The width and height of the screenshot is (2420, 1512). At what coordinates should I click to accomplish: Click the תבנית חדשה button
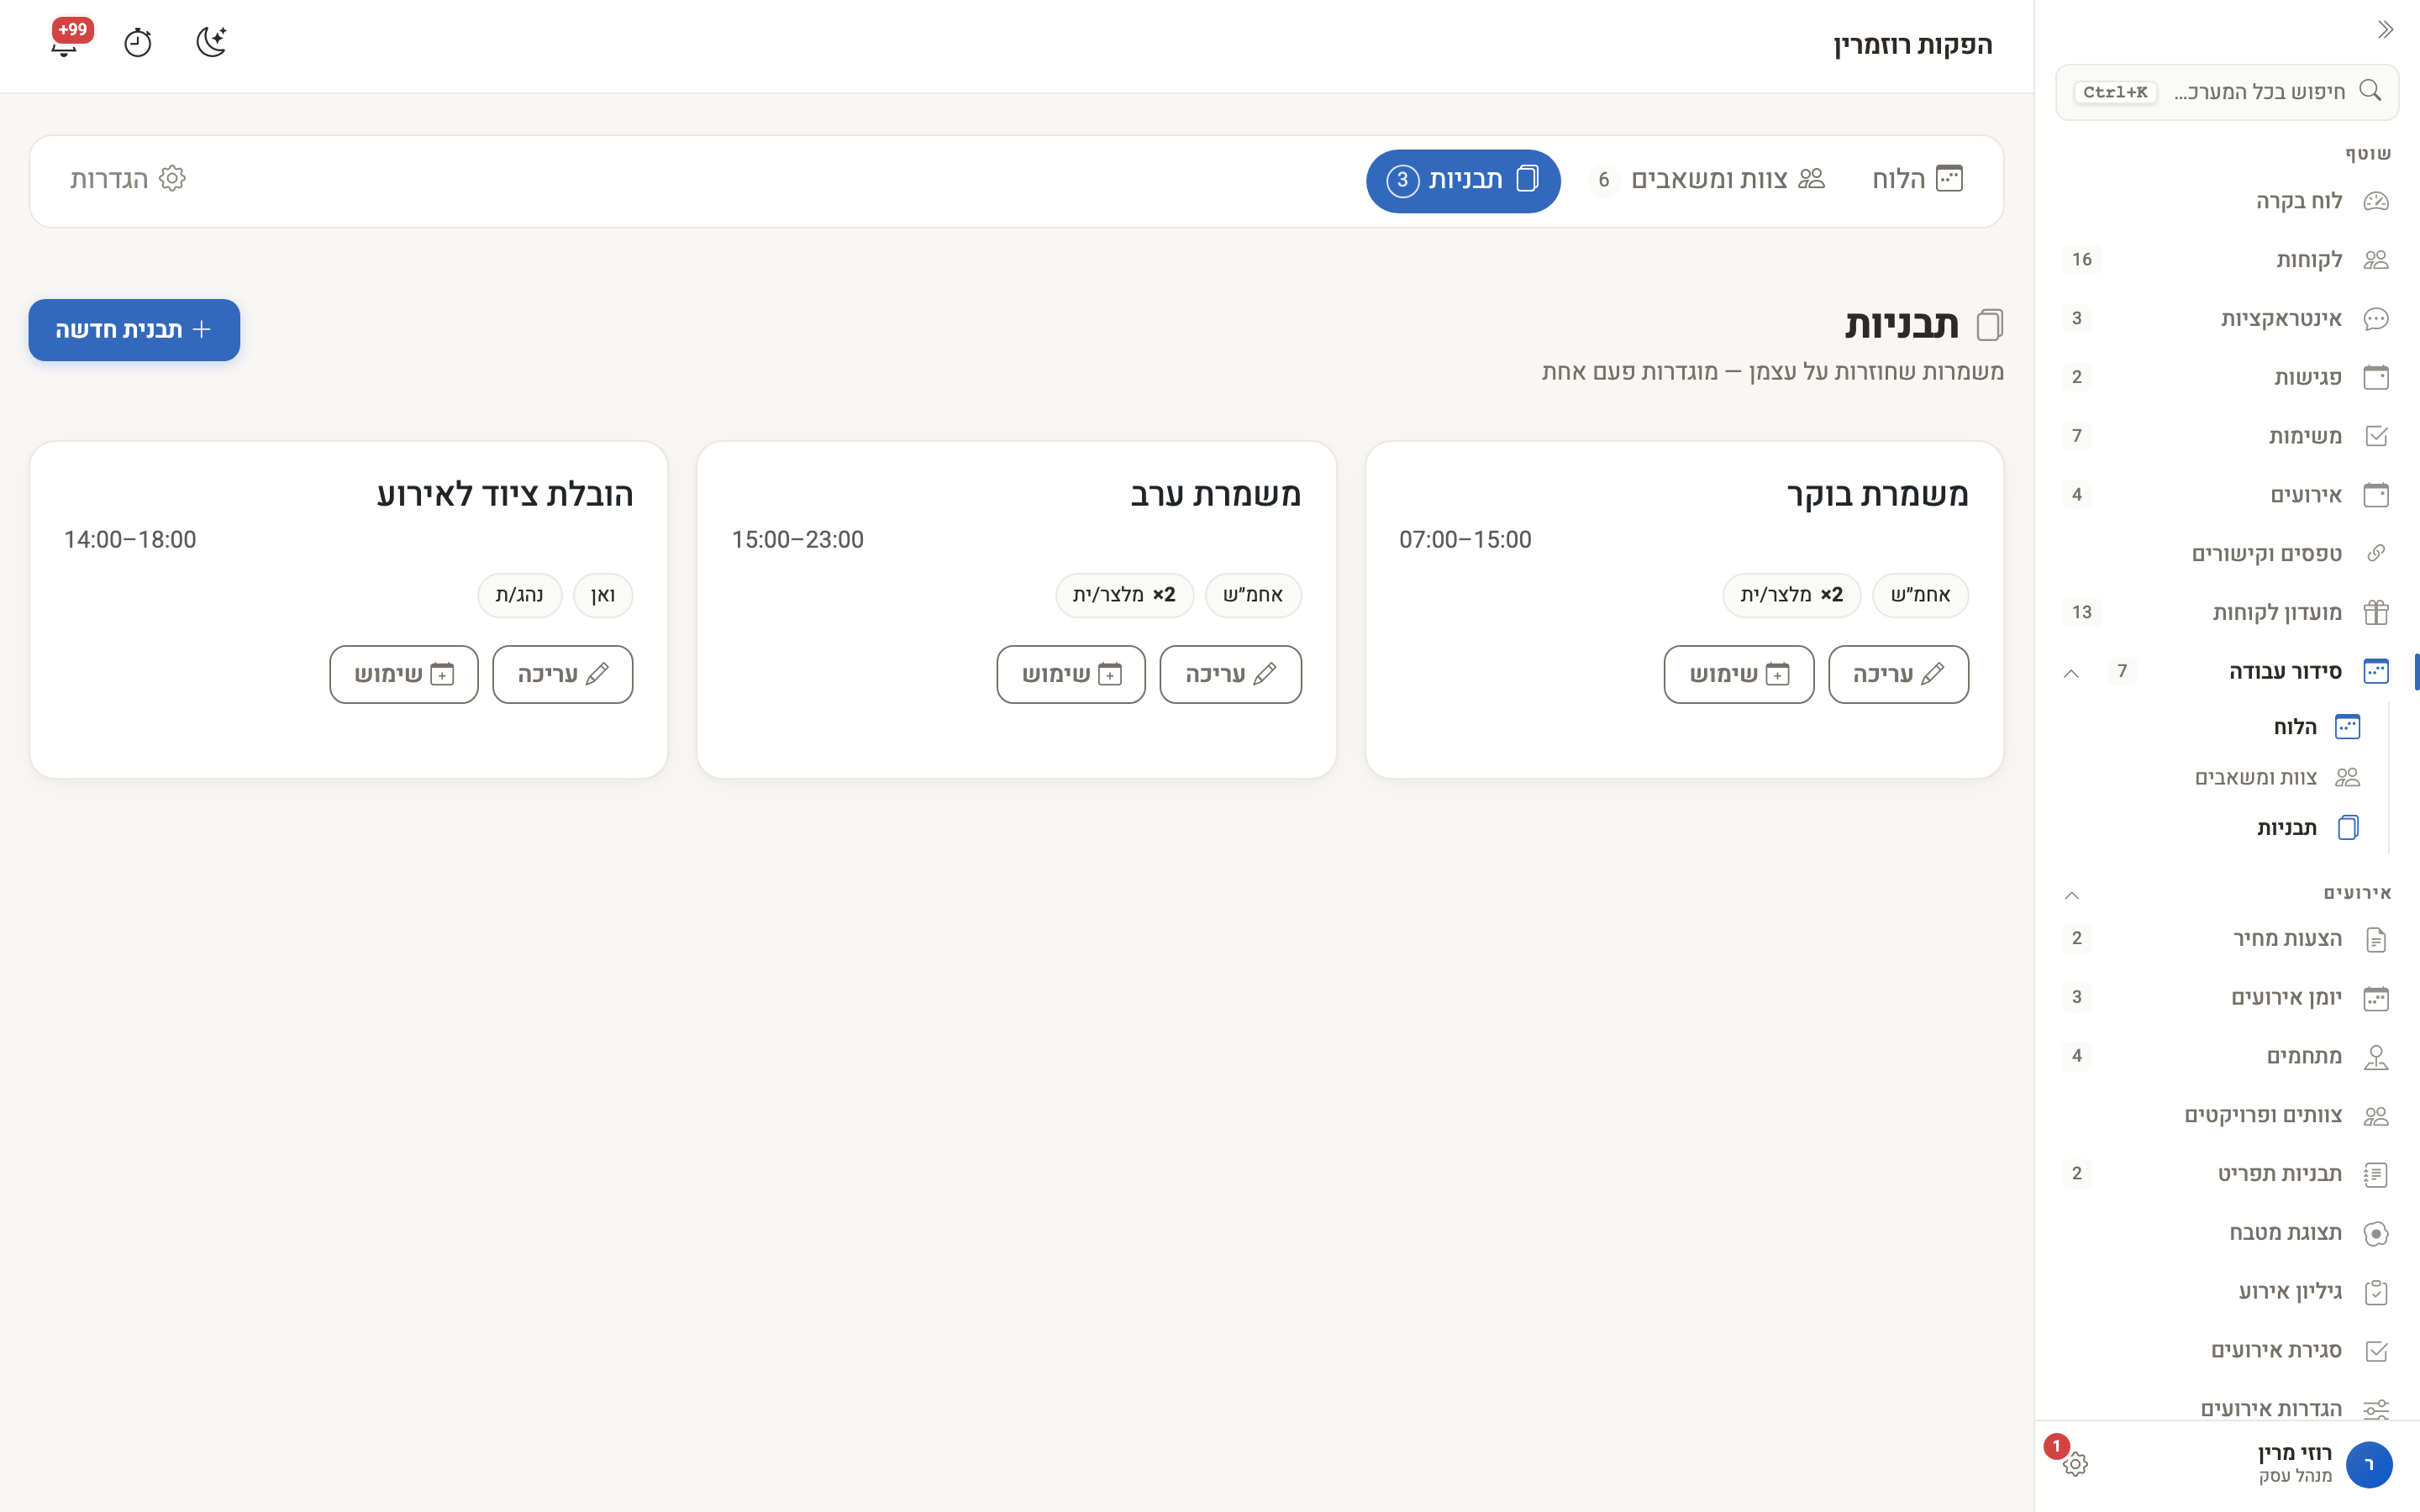134,330
